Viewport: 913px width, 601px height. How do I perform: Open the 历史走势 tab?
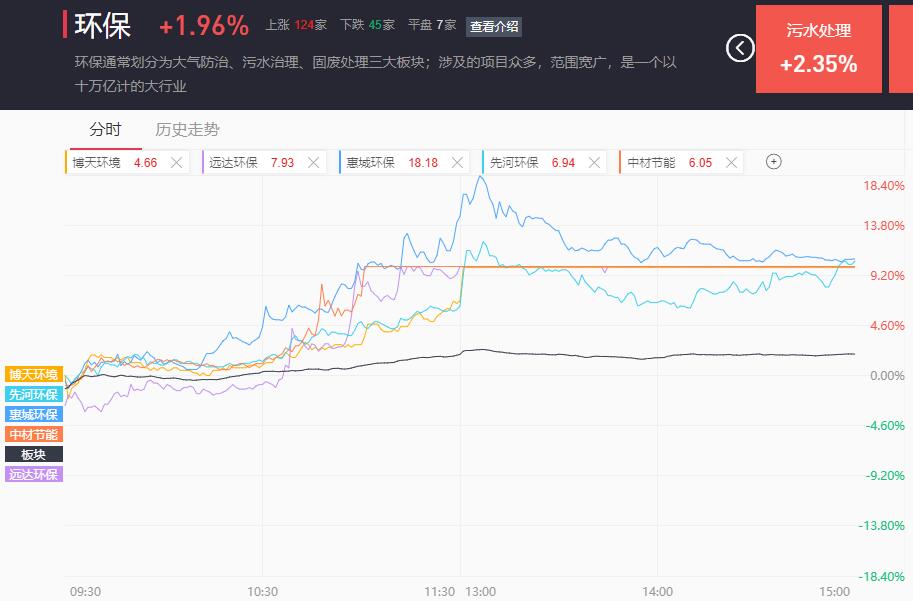[x=187, y=129]
